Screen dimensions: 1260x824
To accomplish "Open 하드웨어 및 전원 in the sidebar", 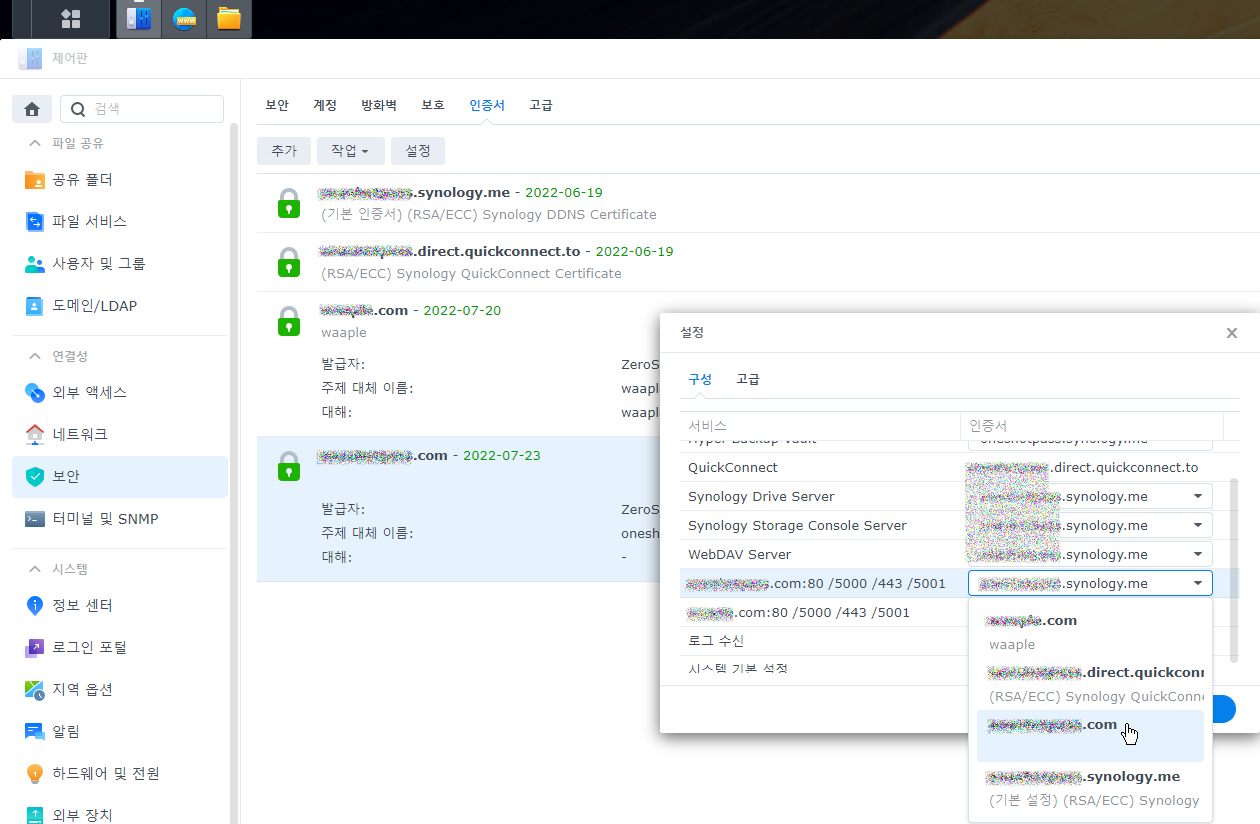I will 120,774.
